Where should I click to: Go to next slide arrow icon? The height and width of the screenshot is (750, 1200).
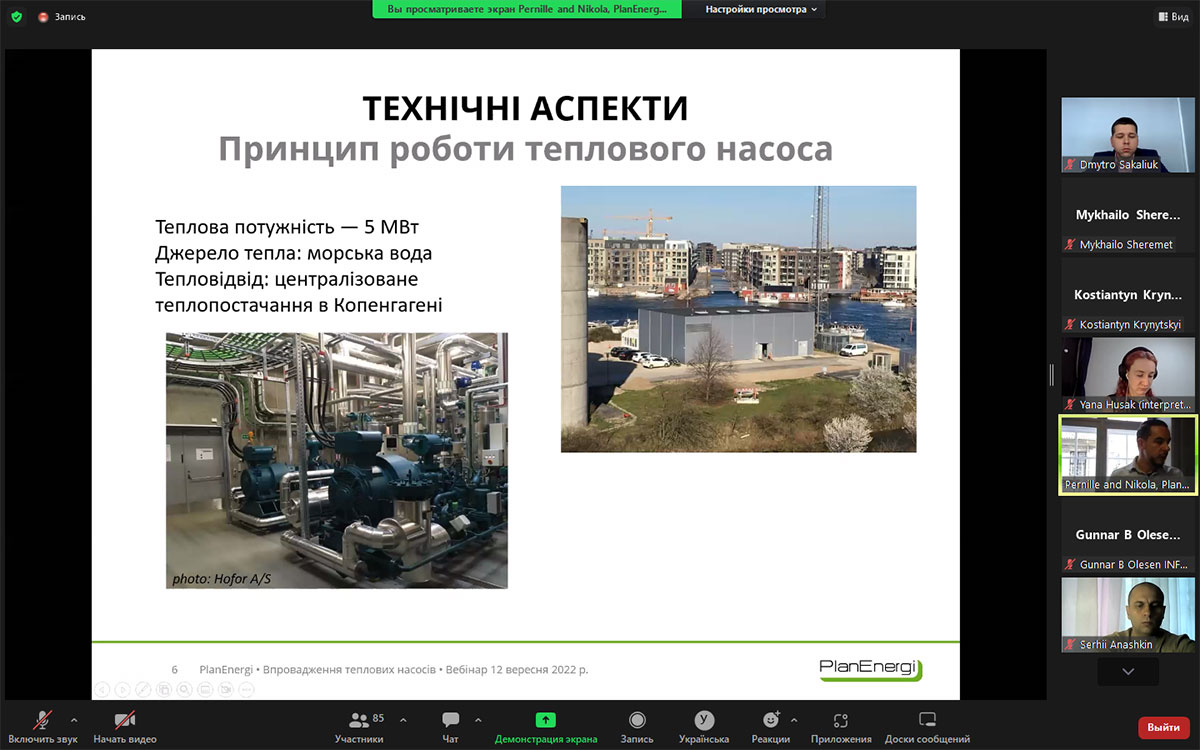[x=122, y=689]
